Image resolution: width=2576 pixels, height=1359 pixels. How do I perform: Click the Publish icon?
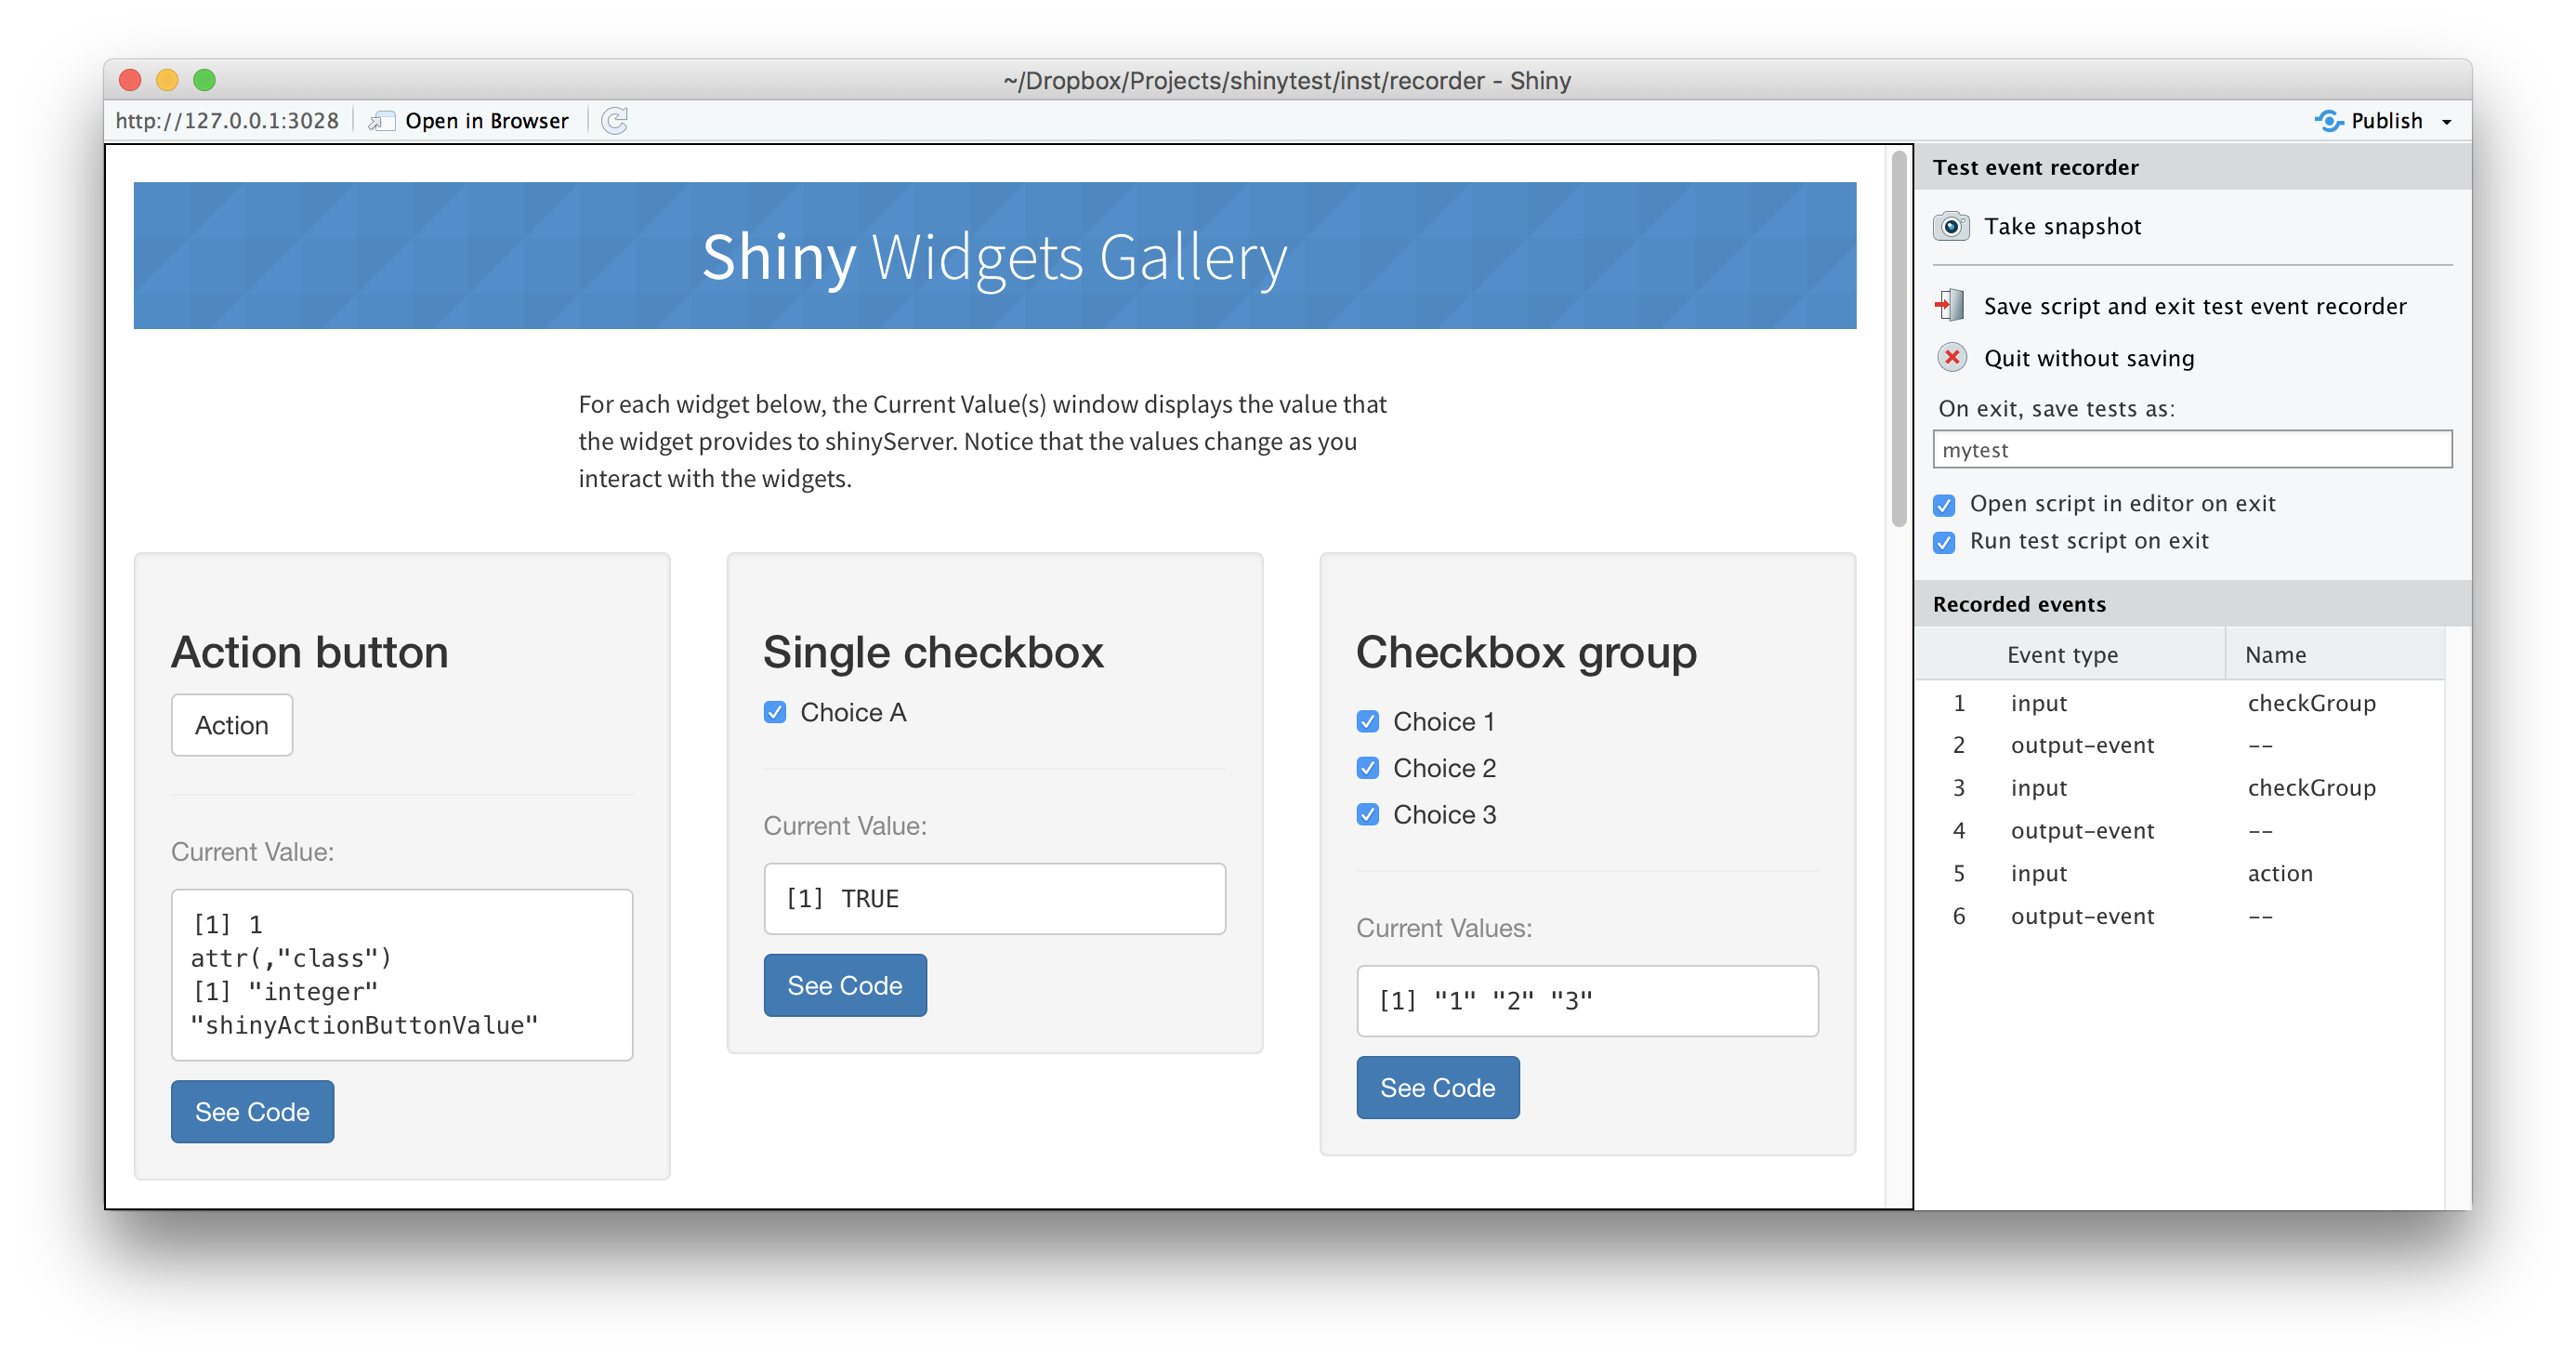(x=2328, y=121)
